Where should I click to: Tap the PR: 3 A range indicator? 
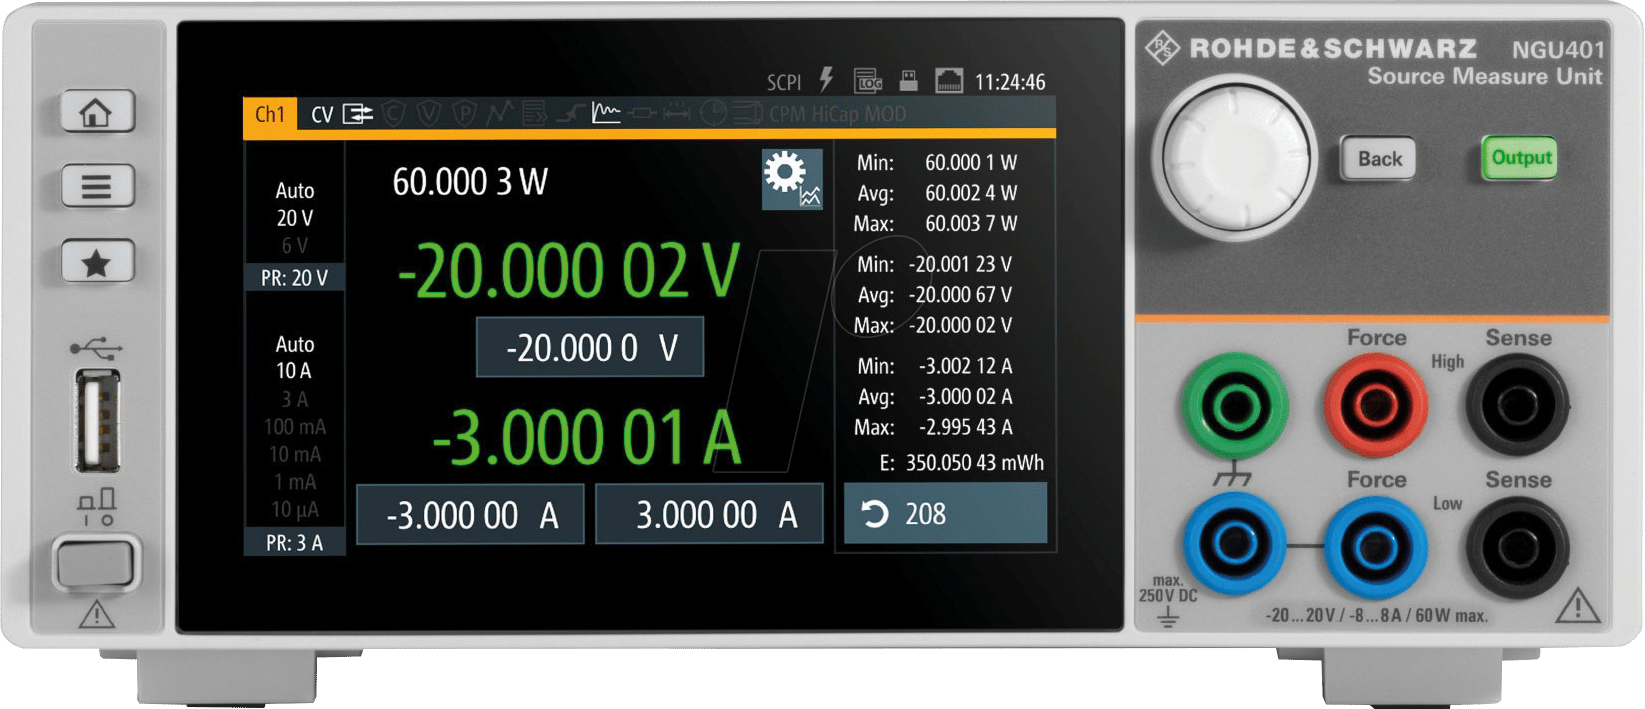(x=295, y=543)
